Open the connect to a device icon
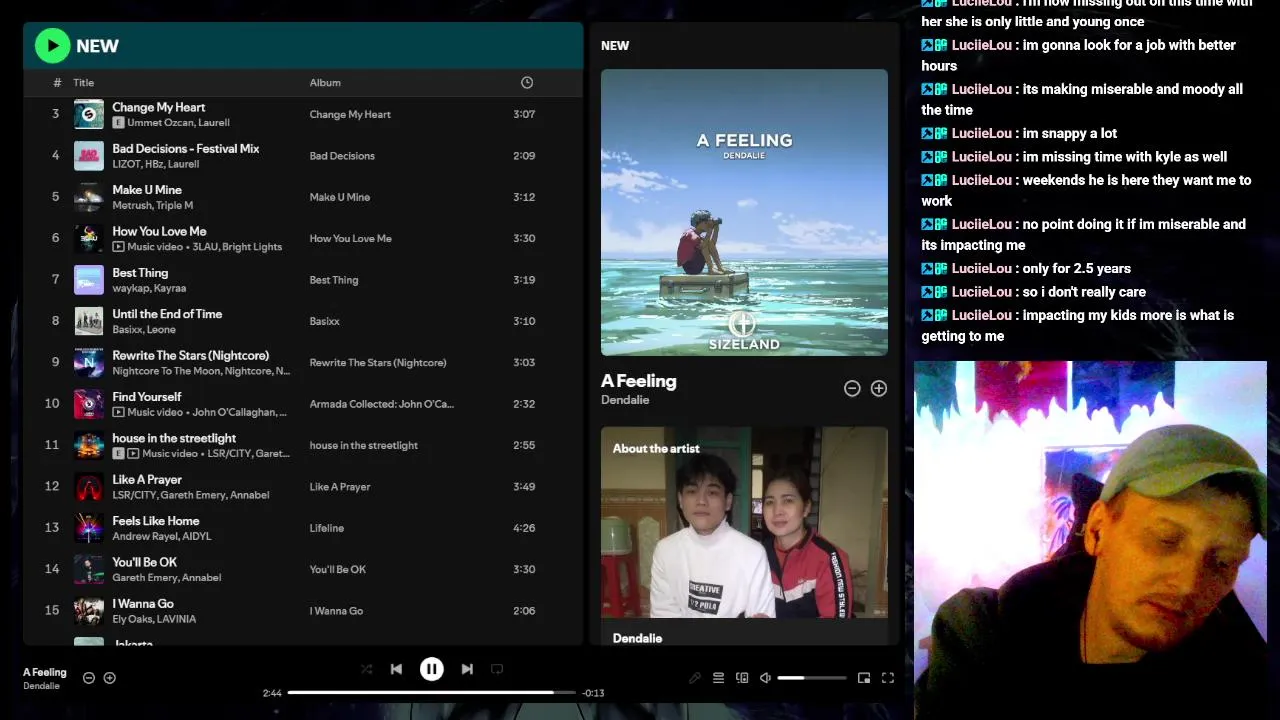 tap(742, 678)
